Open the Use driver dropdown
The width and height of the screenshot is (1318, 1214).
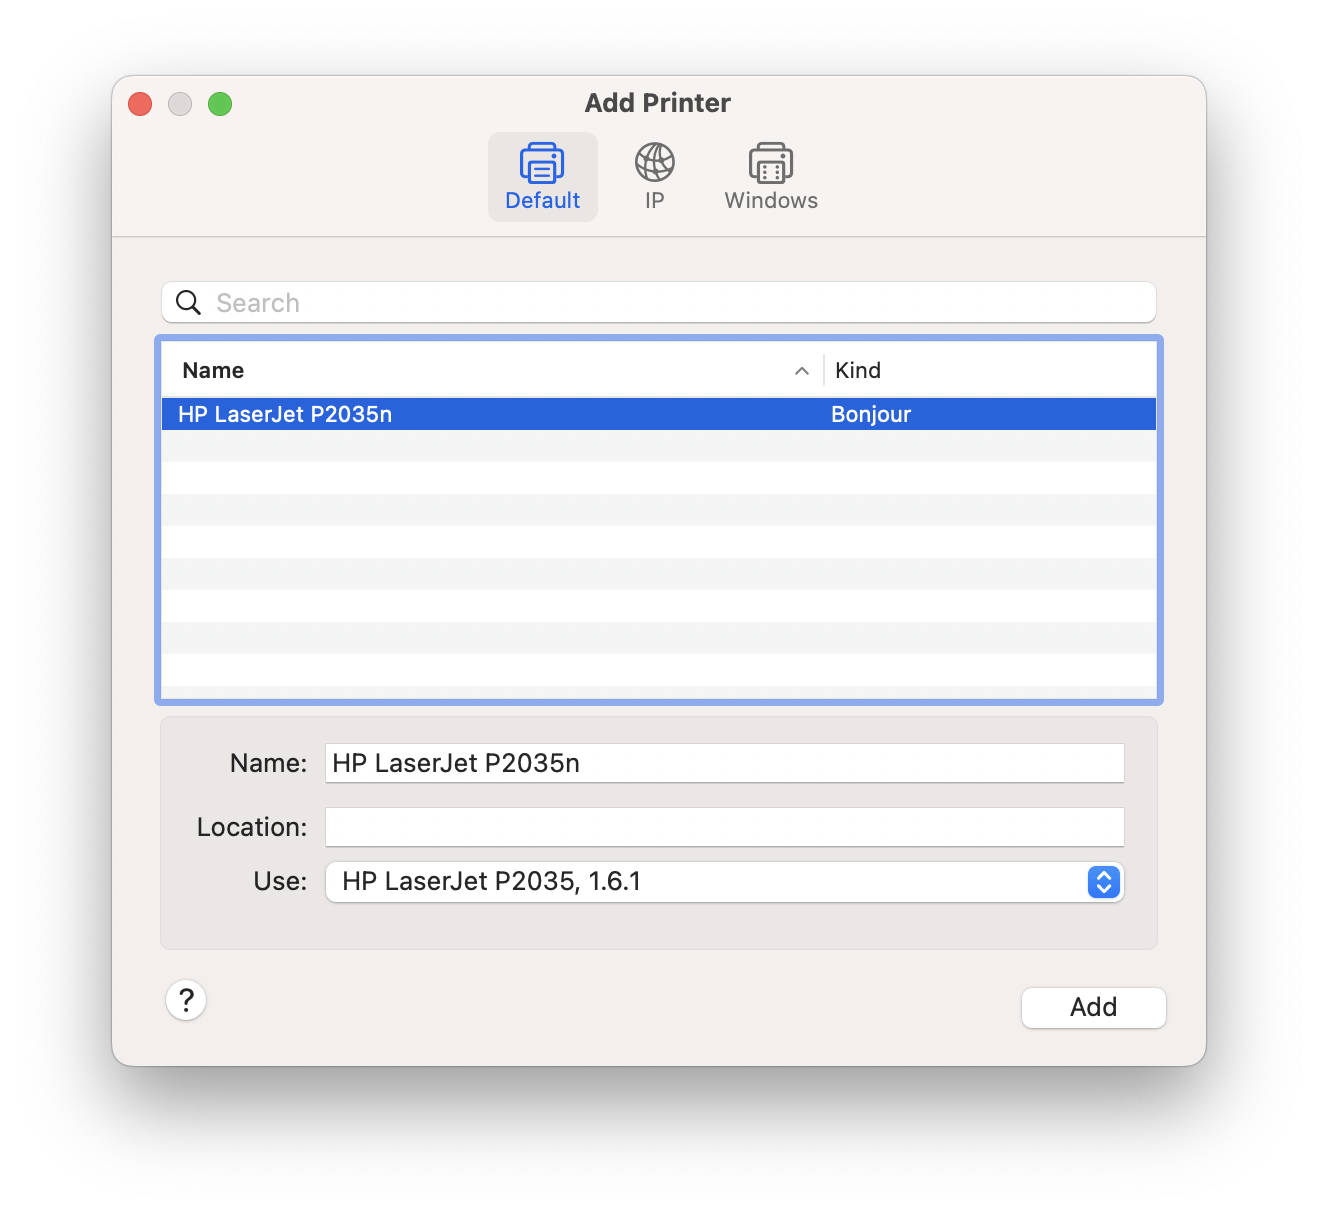[725, 881]
